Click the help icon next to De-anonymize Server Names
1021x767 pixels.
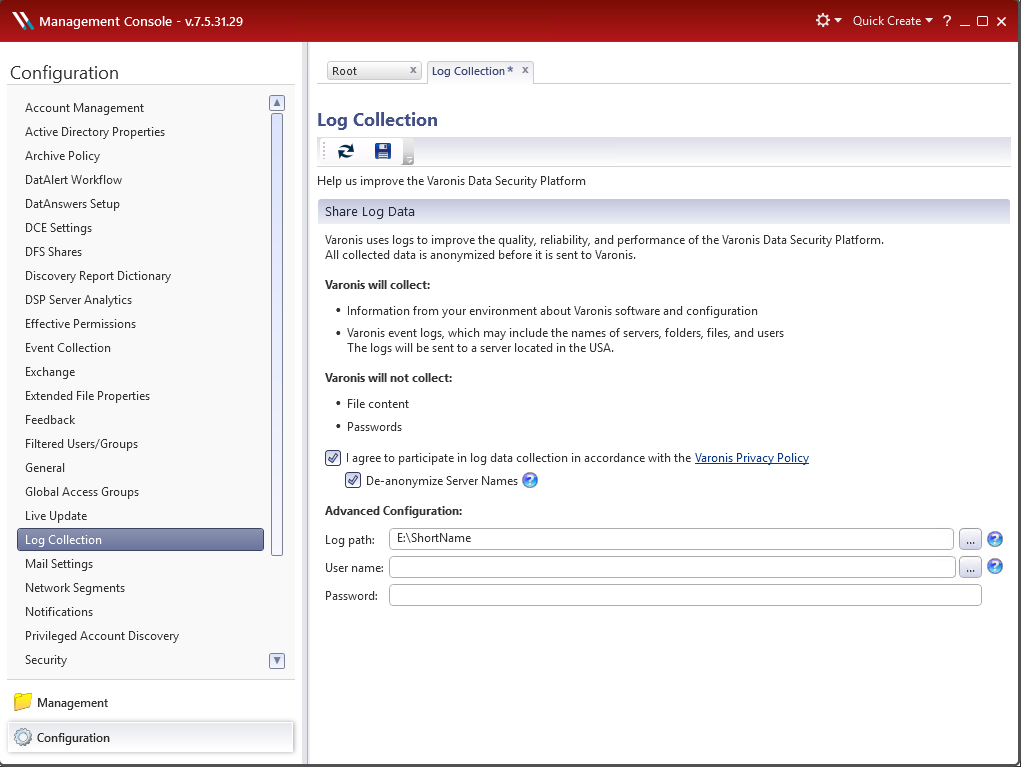coord(530,480)
